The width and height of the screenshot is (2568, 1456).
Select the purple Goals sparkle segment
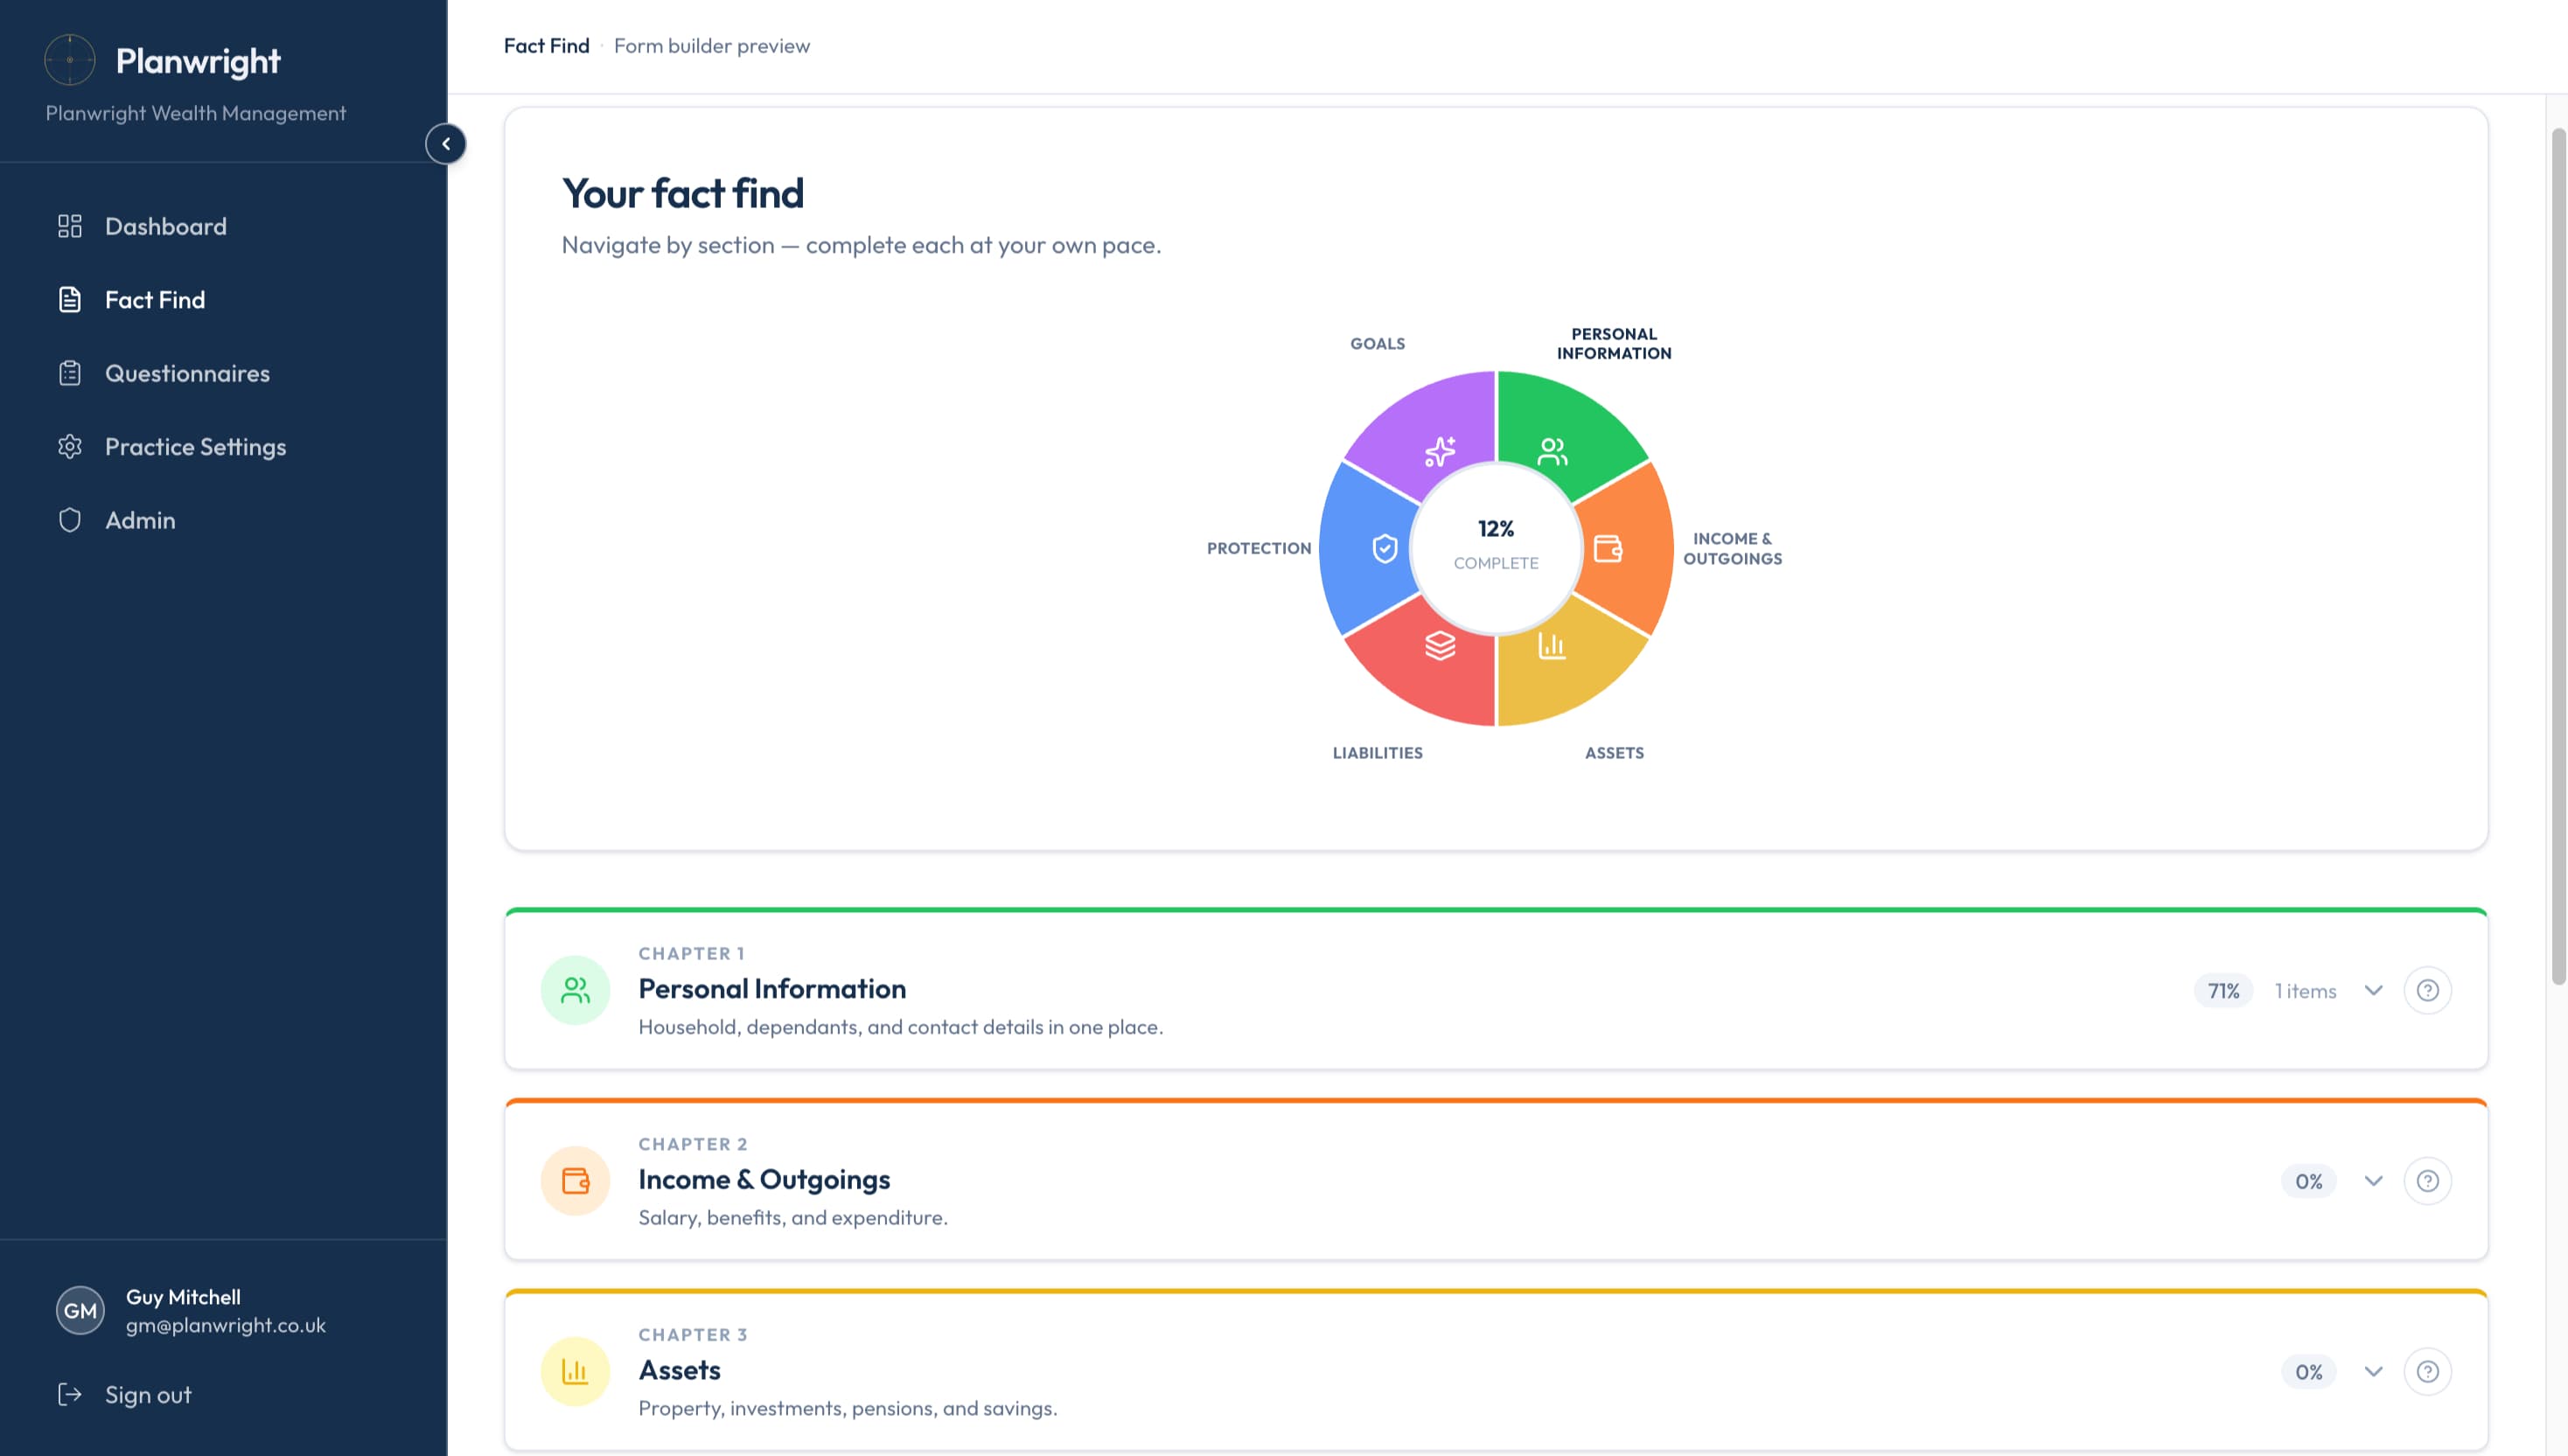point(1440,451)
